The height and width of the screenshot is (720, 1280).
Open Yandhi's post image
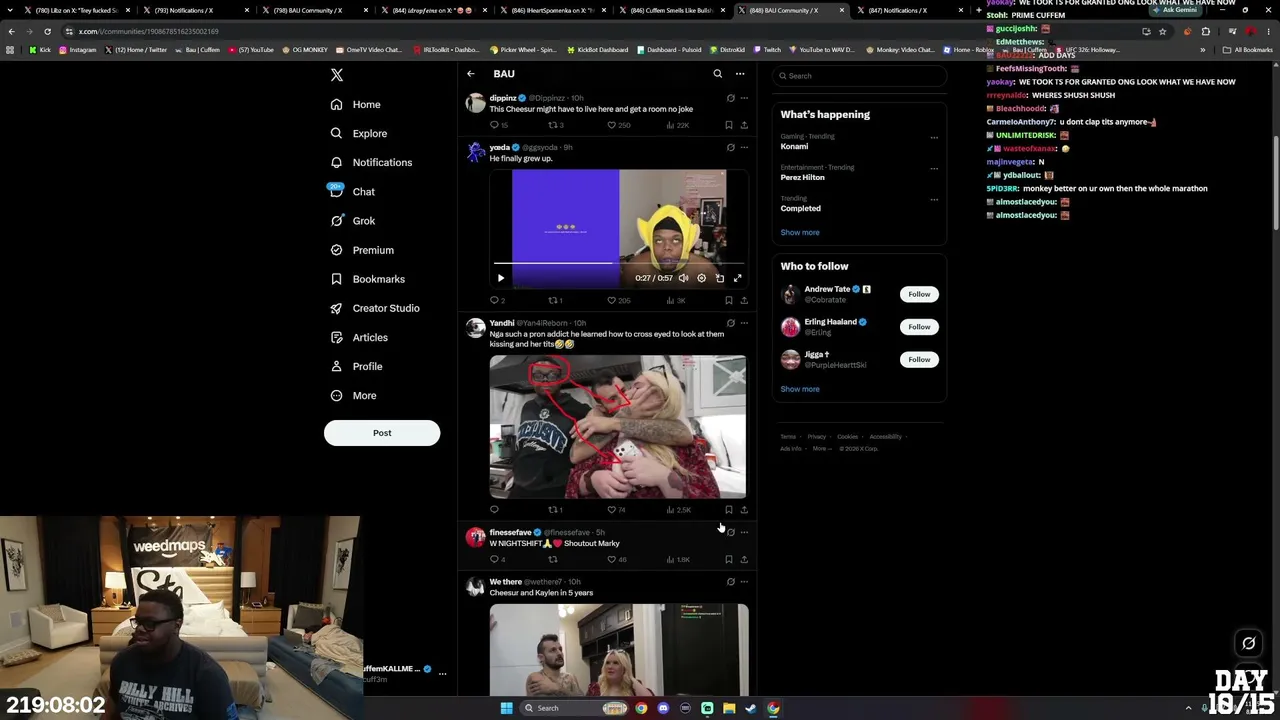(618, 427)
